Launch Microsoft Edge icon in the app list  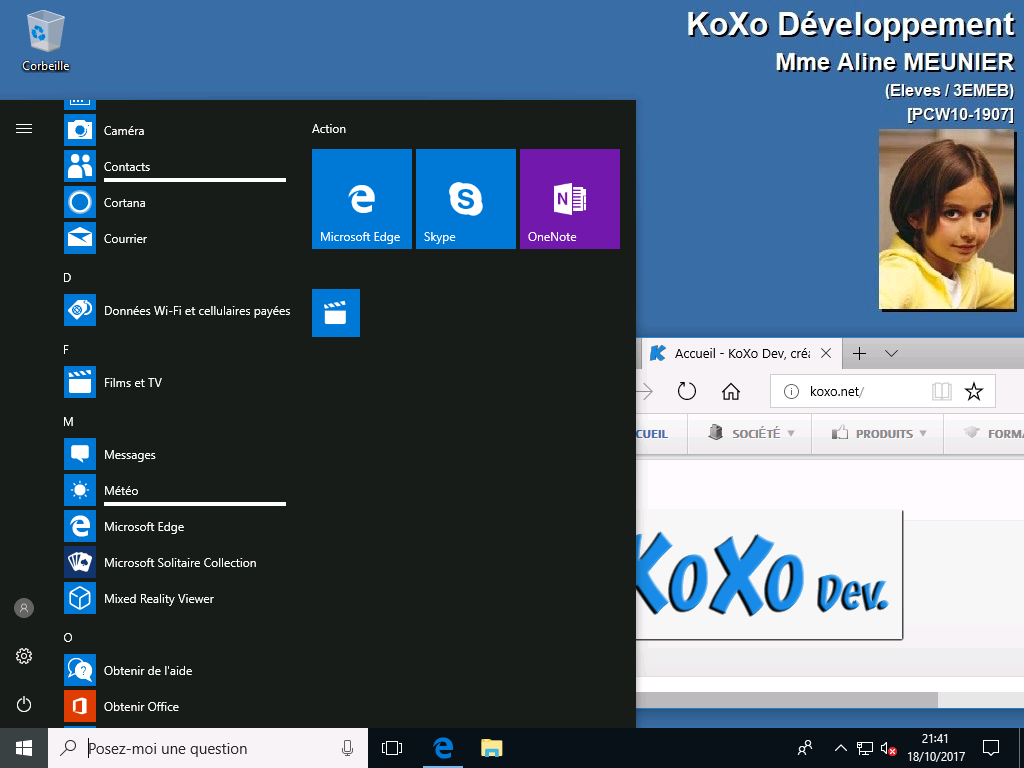click(80, 526)
